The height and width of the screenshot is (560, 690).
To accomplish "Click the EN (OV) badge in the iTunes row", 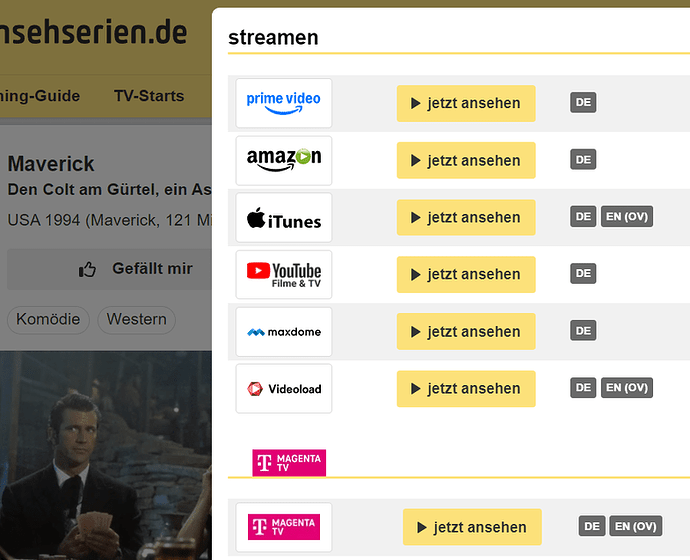I will tap(627, 216).
